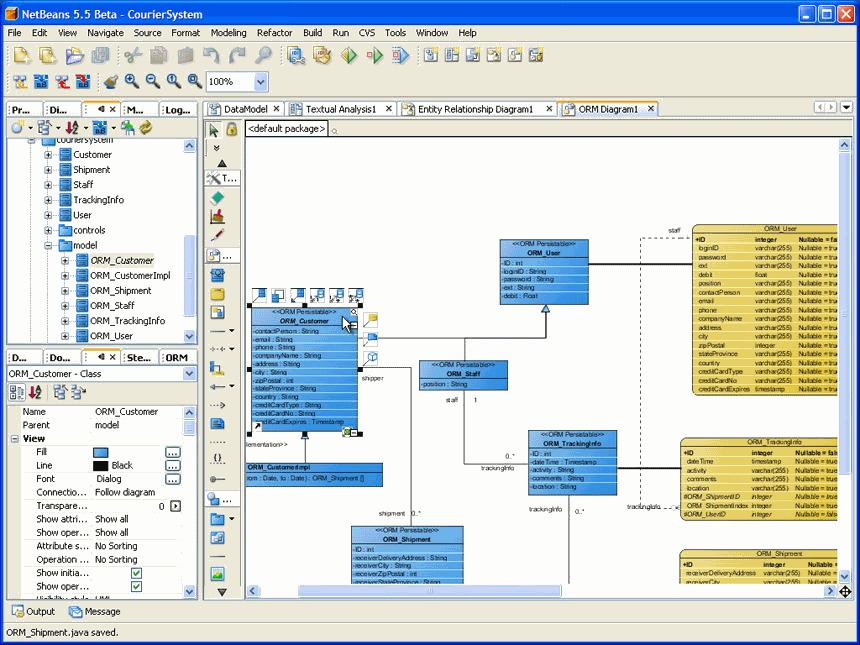This screenshot has height=645, width=860.
Task: Toggle the Show initial value checkbox
Action: tap(136, 573)
